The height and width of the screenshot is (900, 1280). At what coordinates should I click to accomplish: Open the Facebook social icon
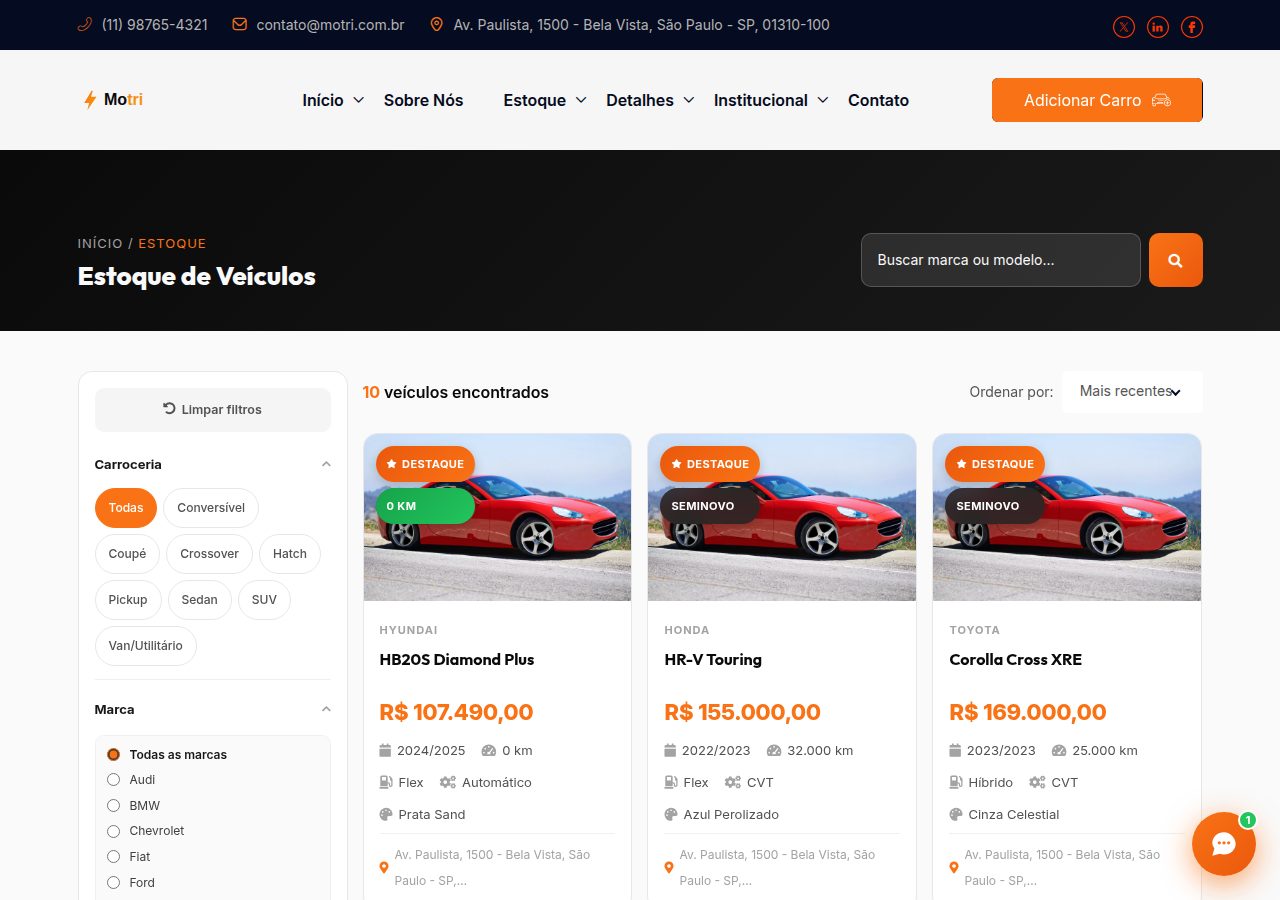1192,27
